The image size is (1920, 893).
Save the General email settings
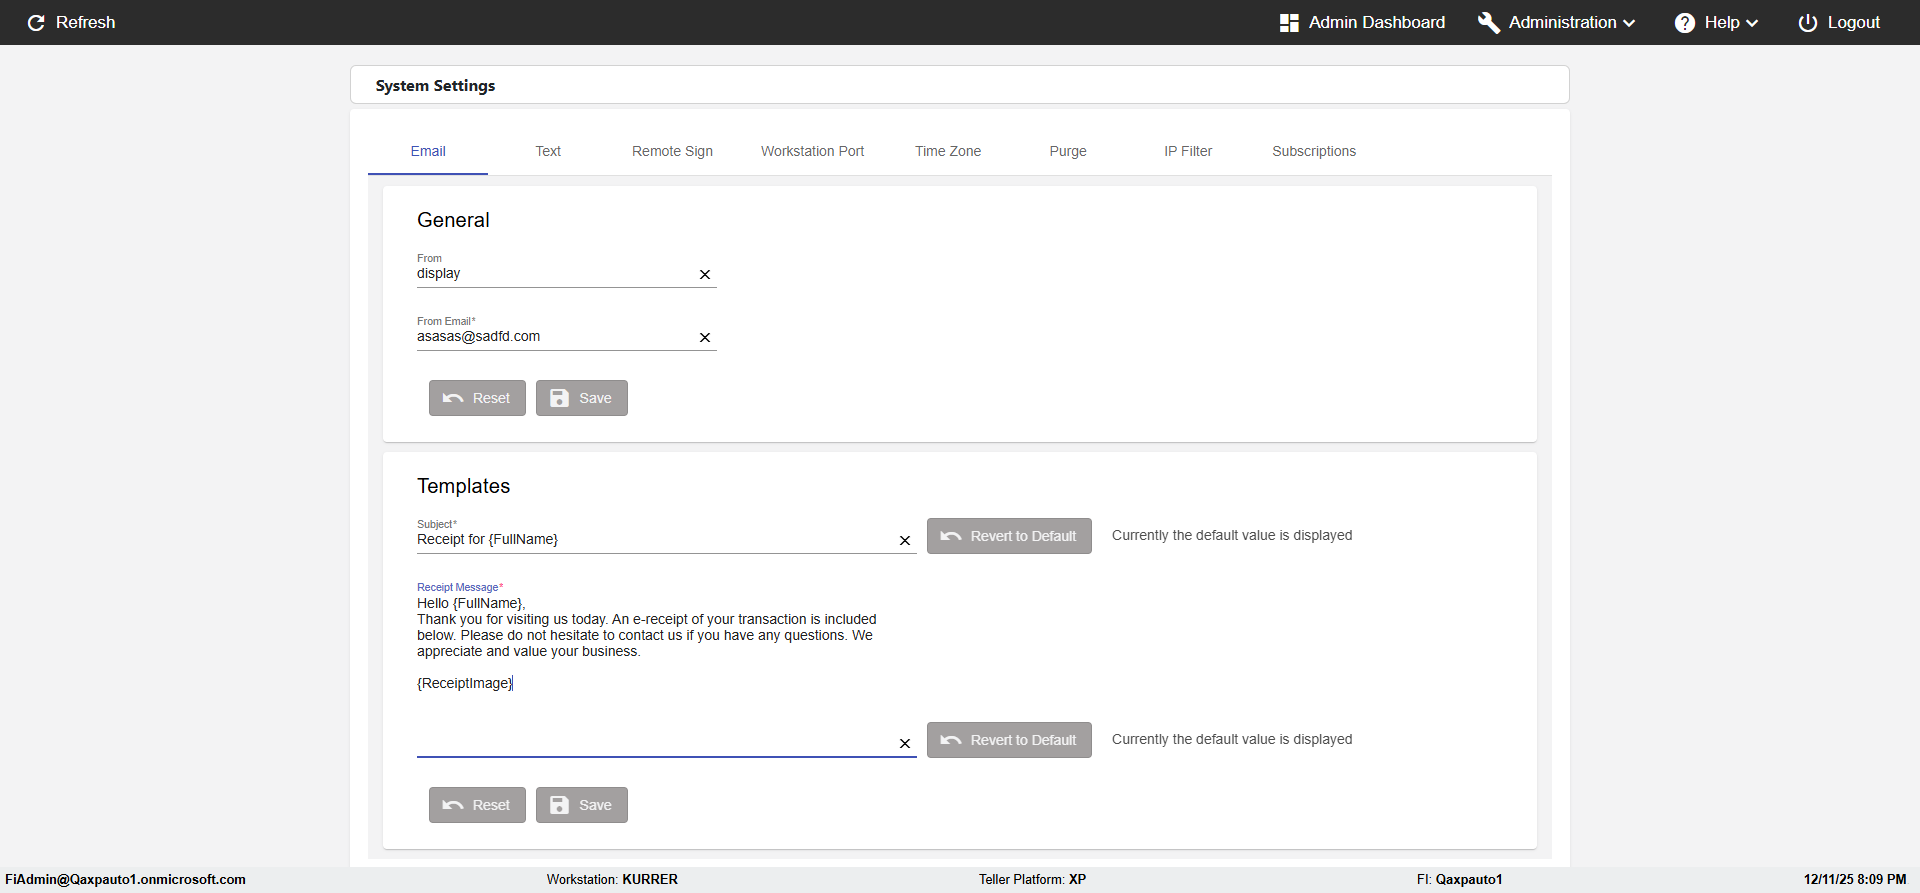pyautogui.click(x=582, y=398)
